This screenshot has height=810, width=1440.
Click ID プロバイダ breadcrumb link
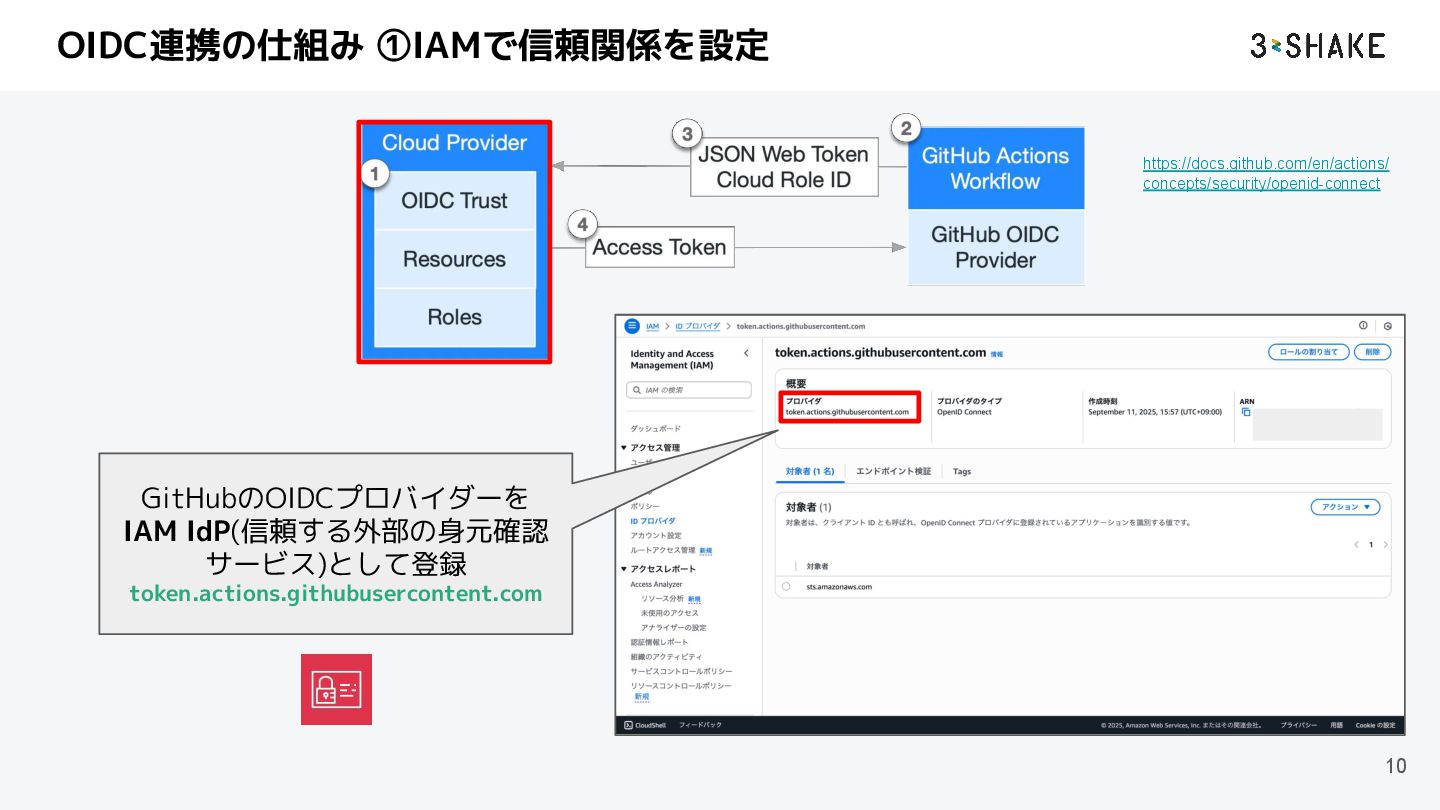(x=697, y=326)
